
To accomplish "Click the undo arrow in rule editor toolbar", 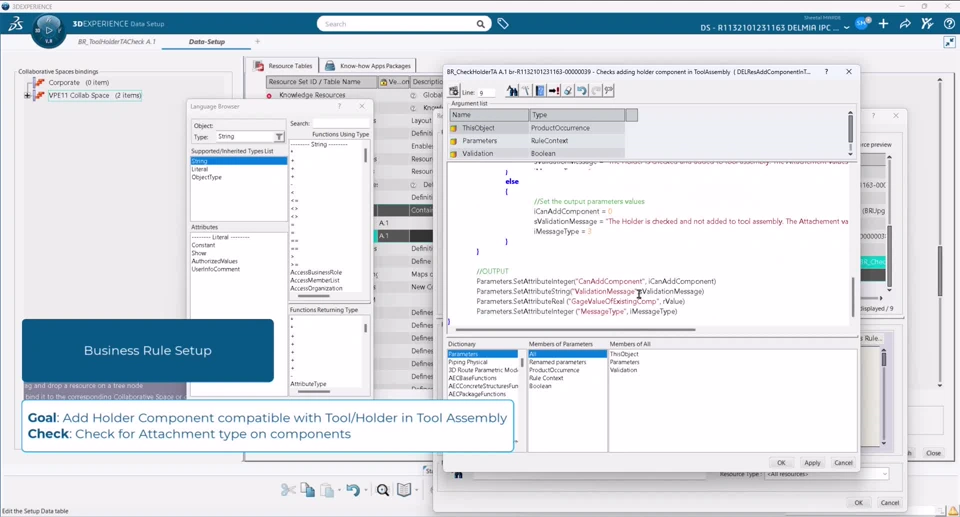I will pyautogui.click(x=581, y=91).
